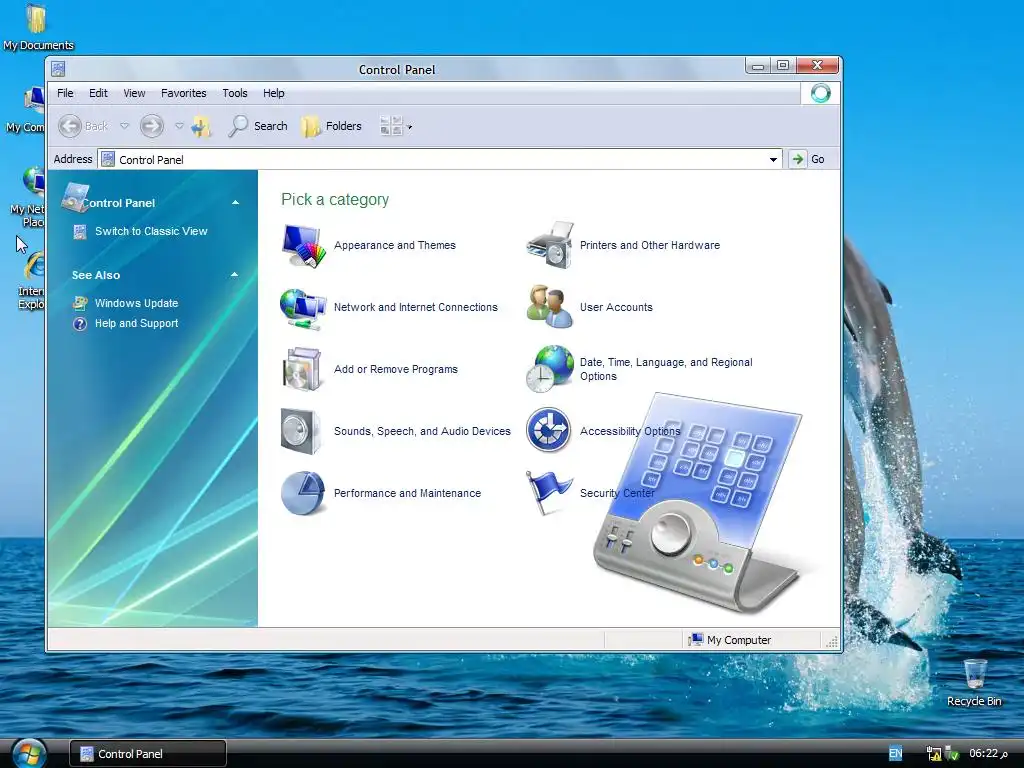Viewport: 1024px width, 768px height.
Task: Click Performance and Maintenance pie chart icon
Action: tap(303, 493)
